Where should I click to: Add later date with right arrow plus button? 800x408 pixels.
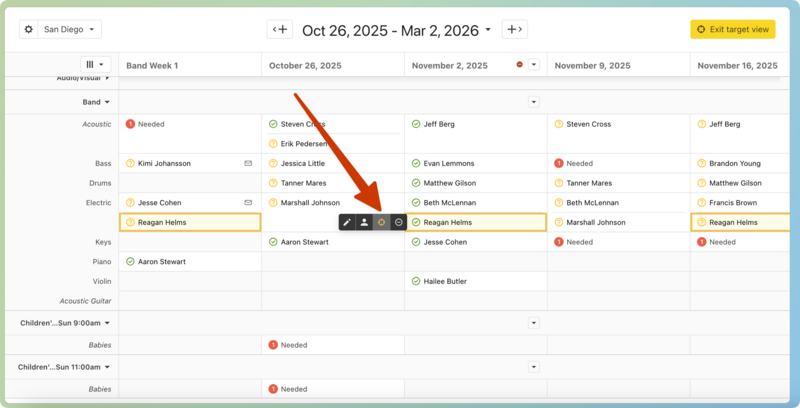pos(514,30)
